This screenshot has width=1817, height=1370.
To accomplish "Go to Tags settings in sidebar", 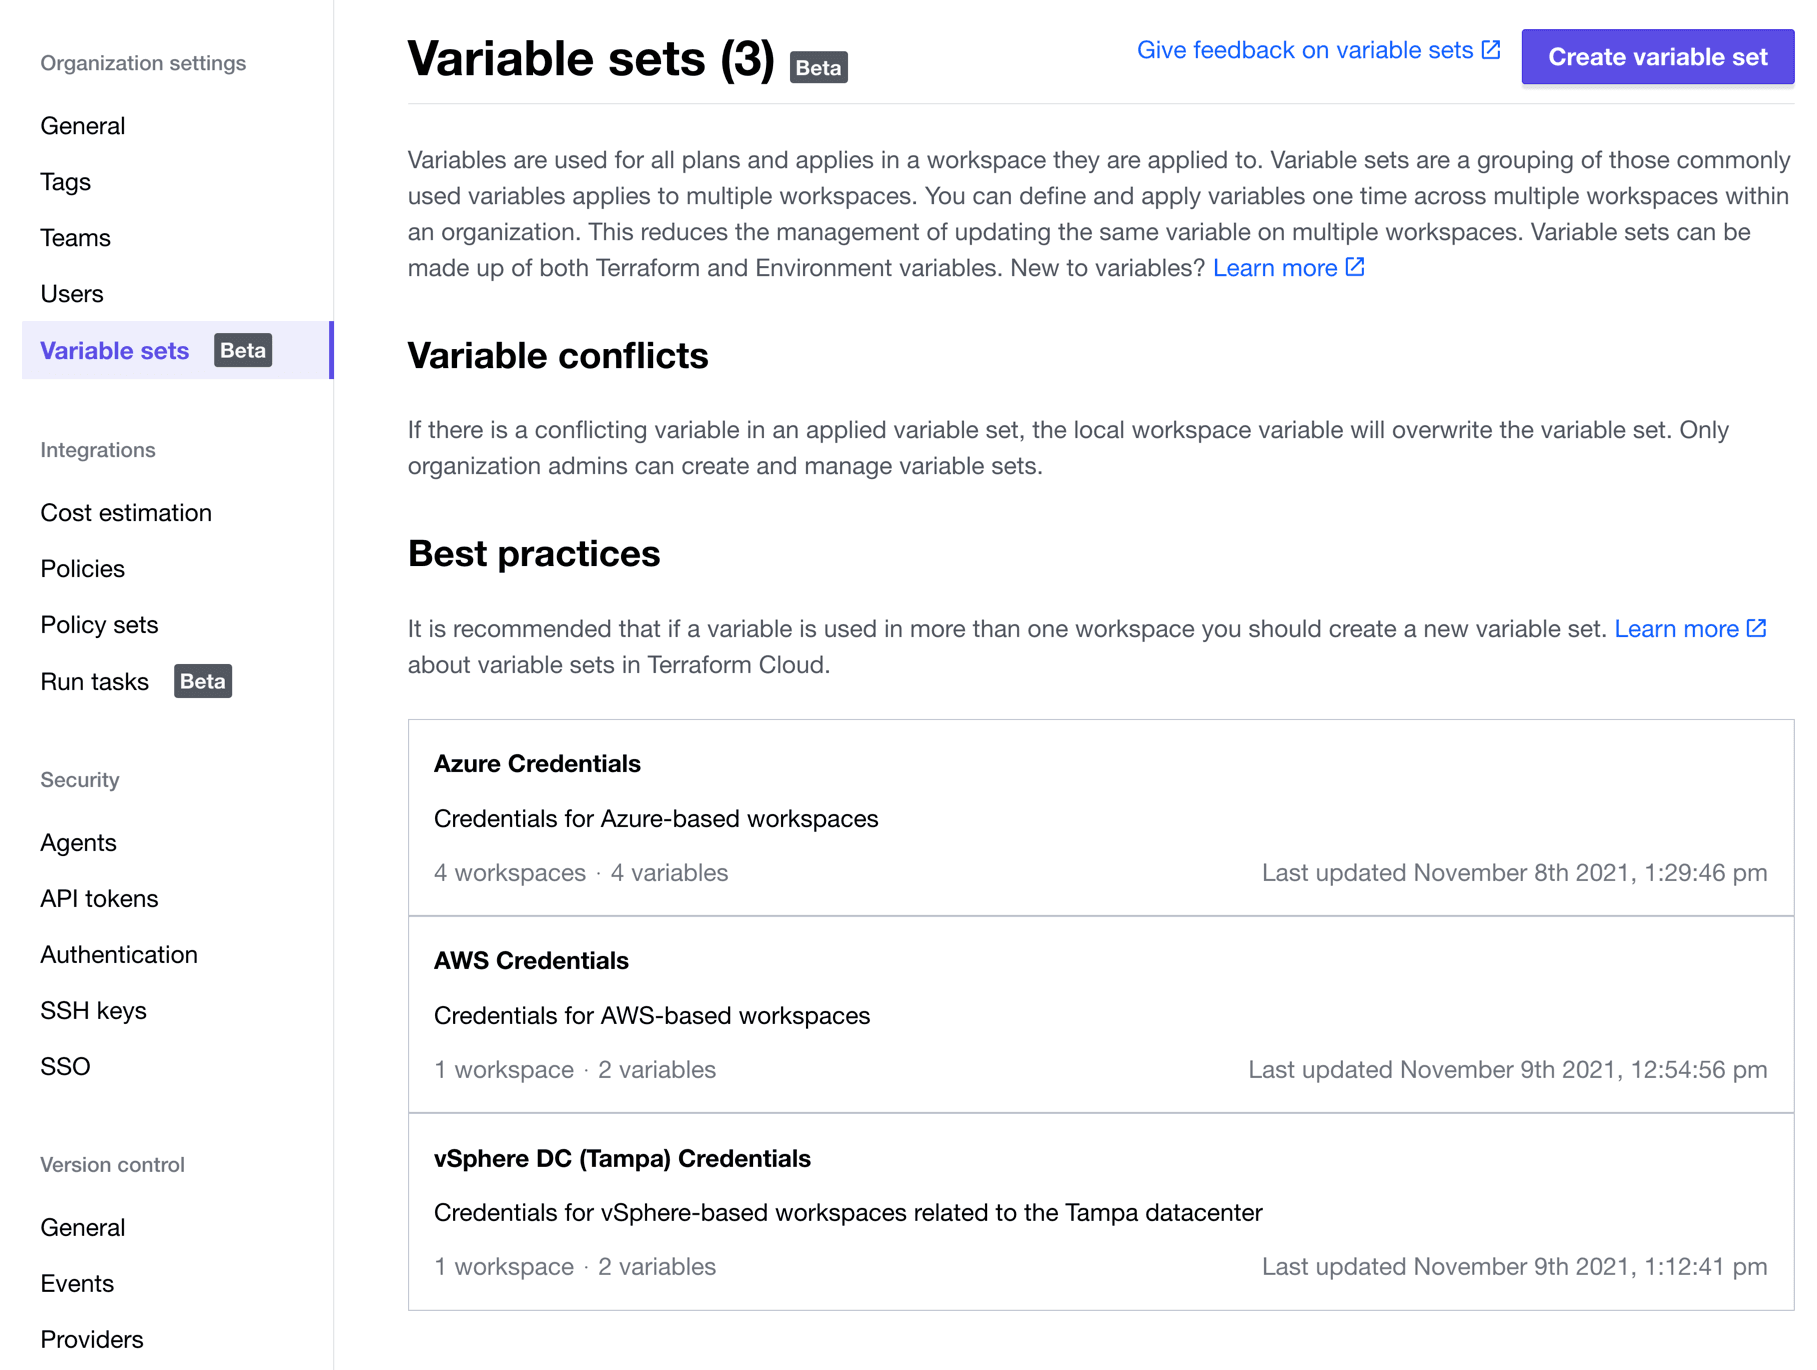I will tap(66, 182).
